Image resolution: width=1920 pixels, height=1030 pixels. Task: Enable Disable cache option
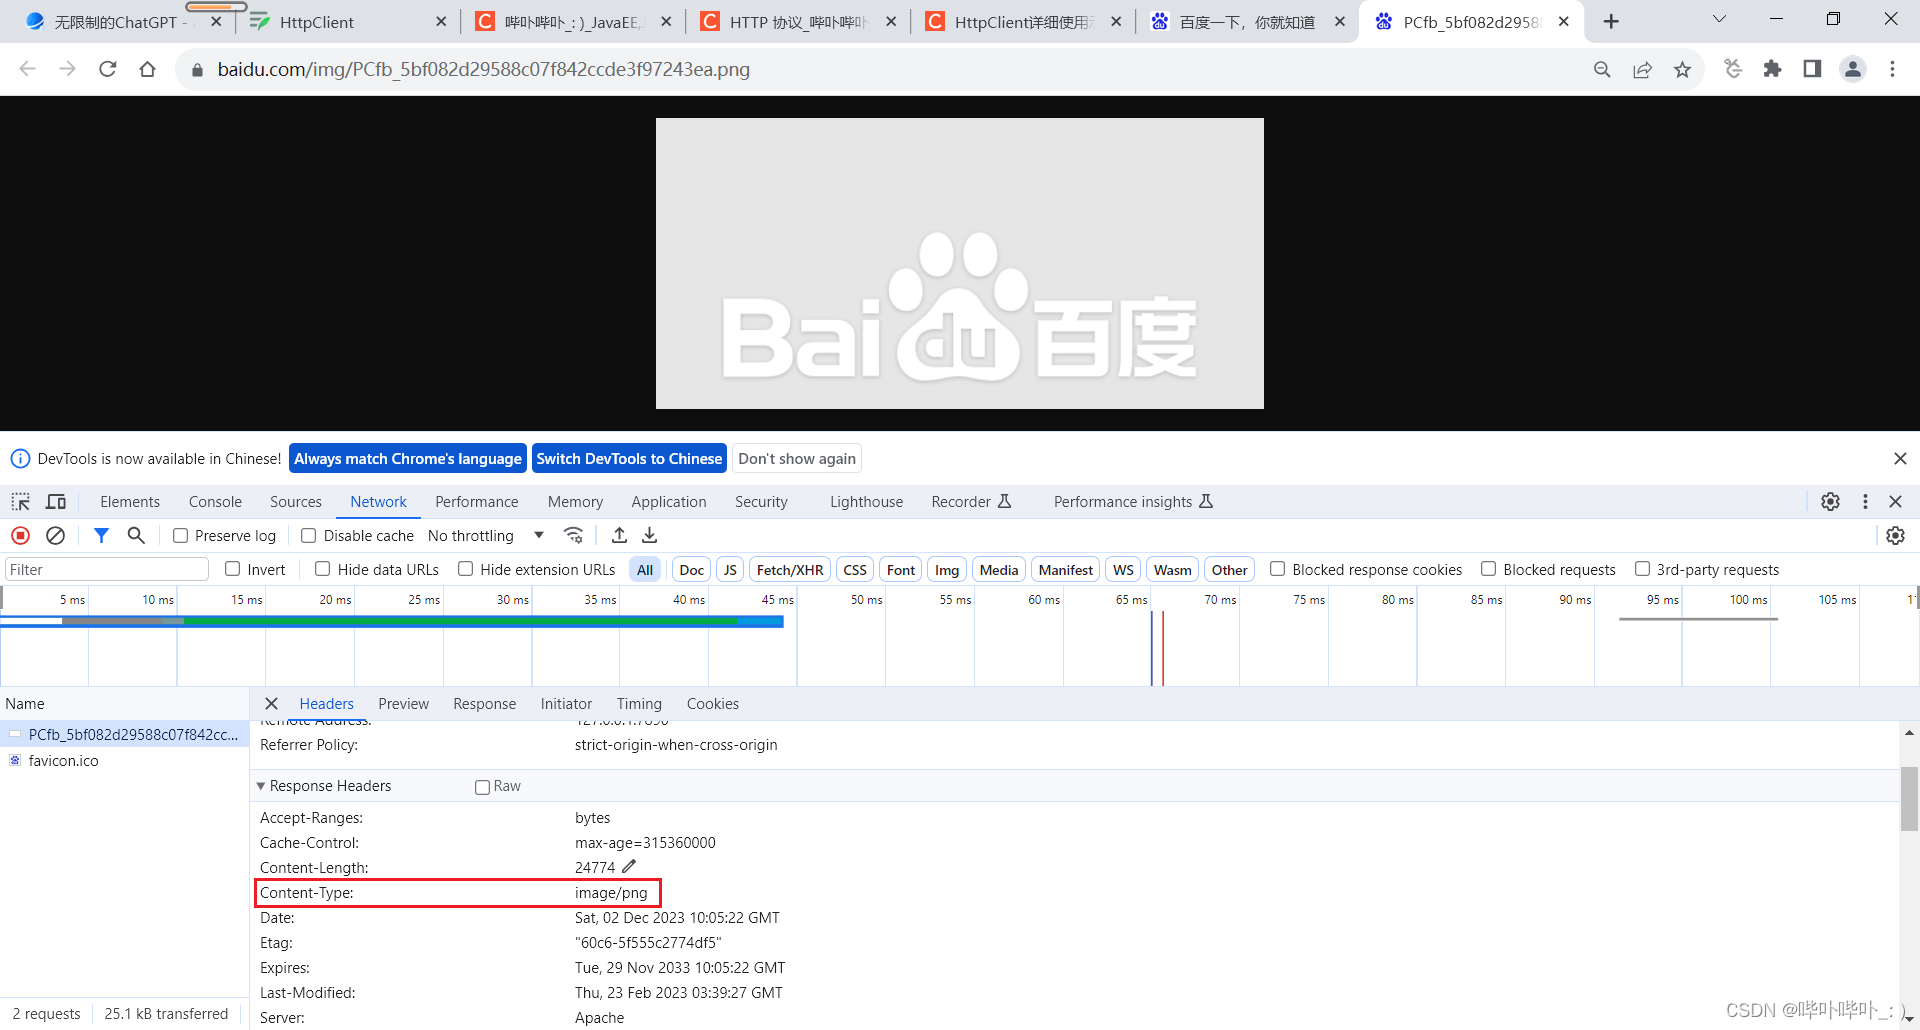pyautogui.click(x=308, y=535)
